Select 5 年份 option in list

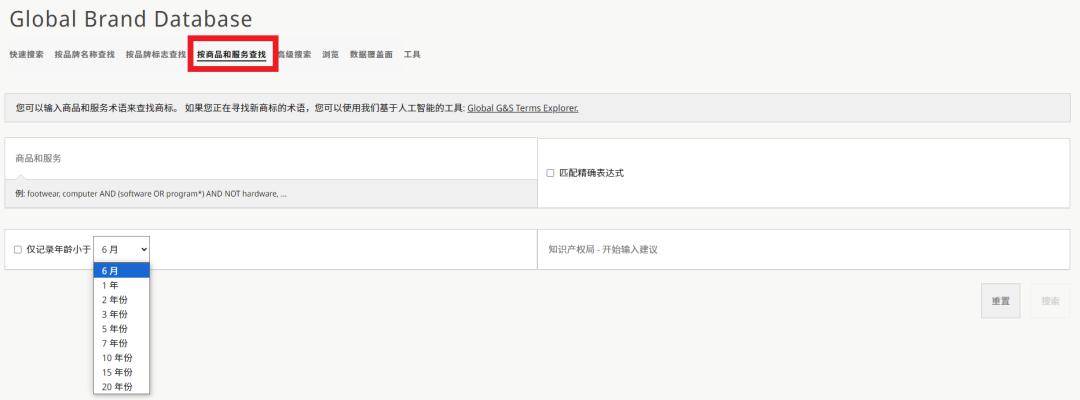pyautogui.click(x=114, y=328)
